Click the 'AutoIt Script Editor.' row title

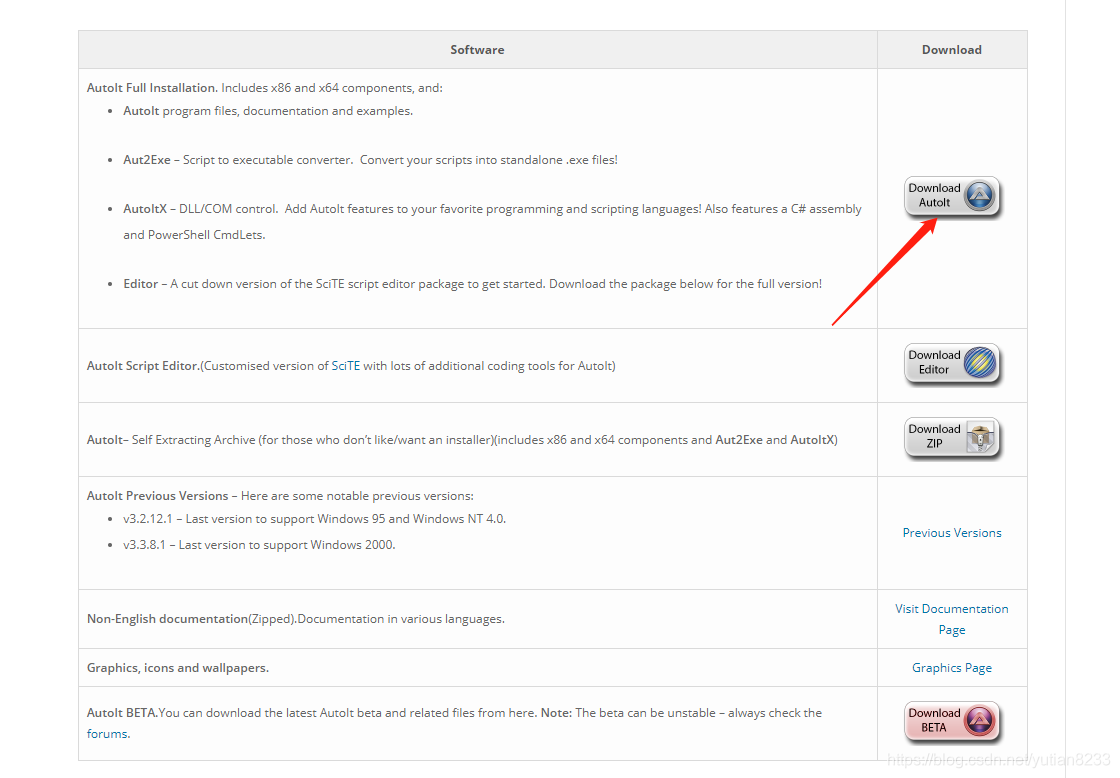coord(144,366)
